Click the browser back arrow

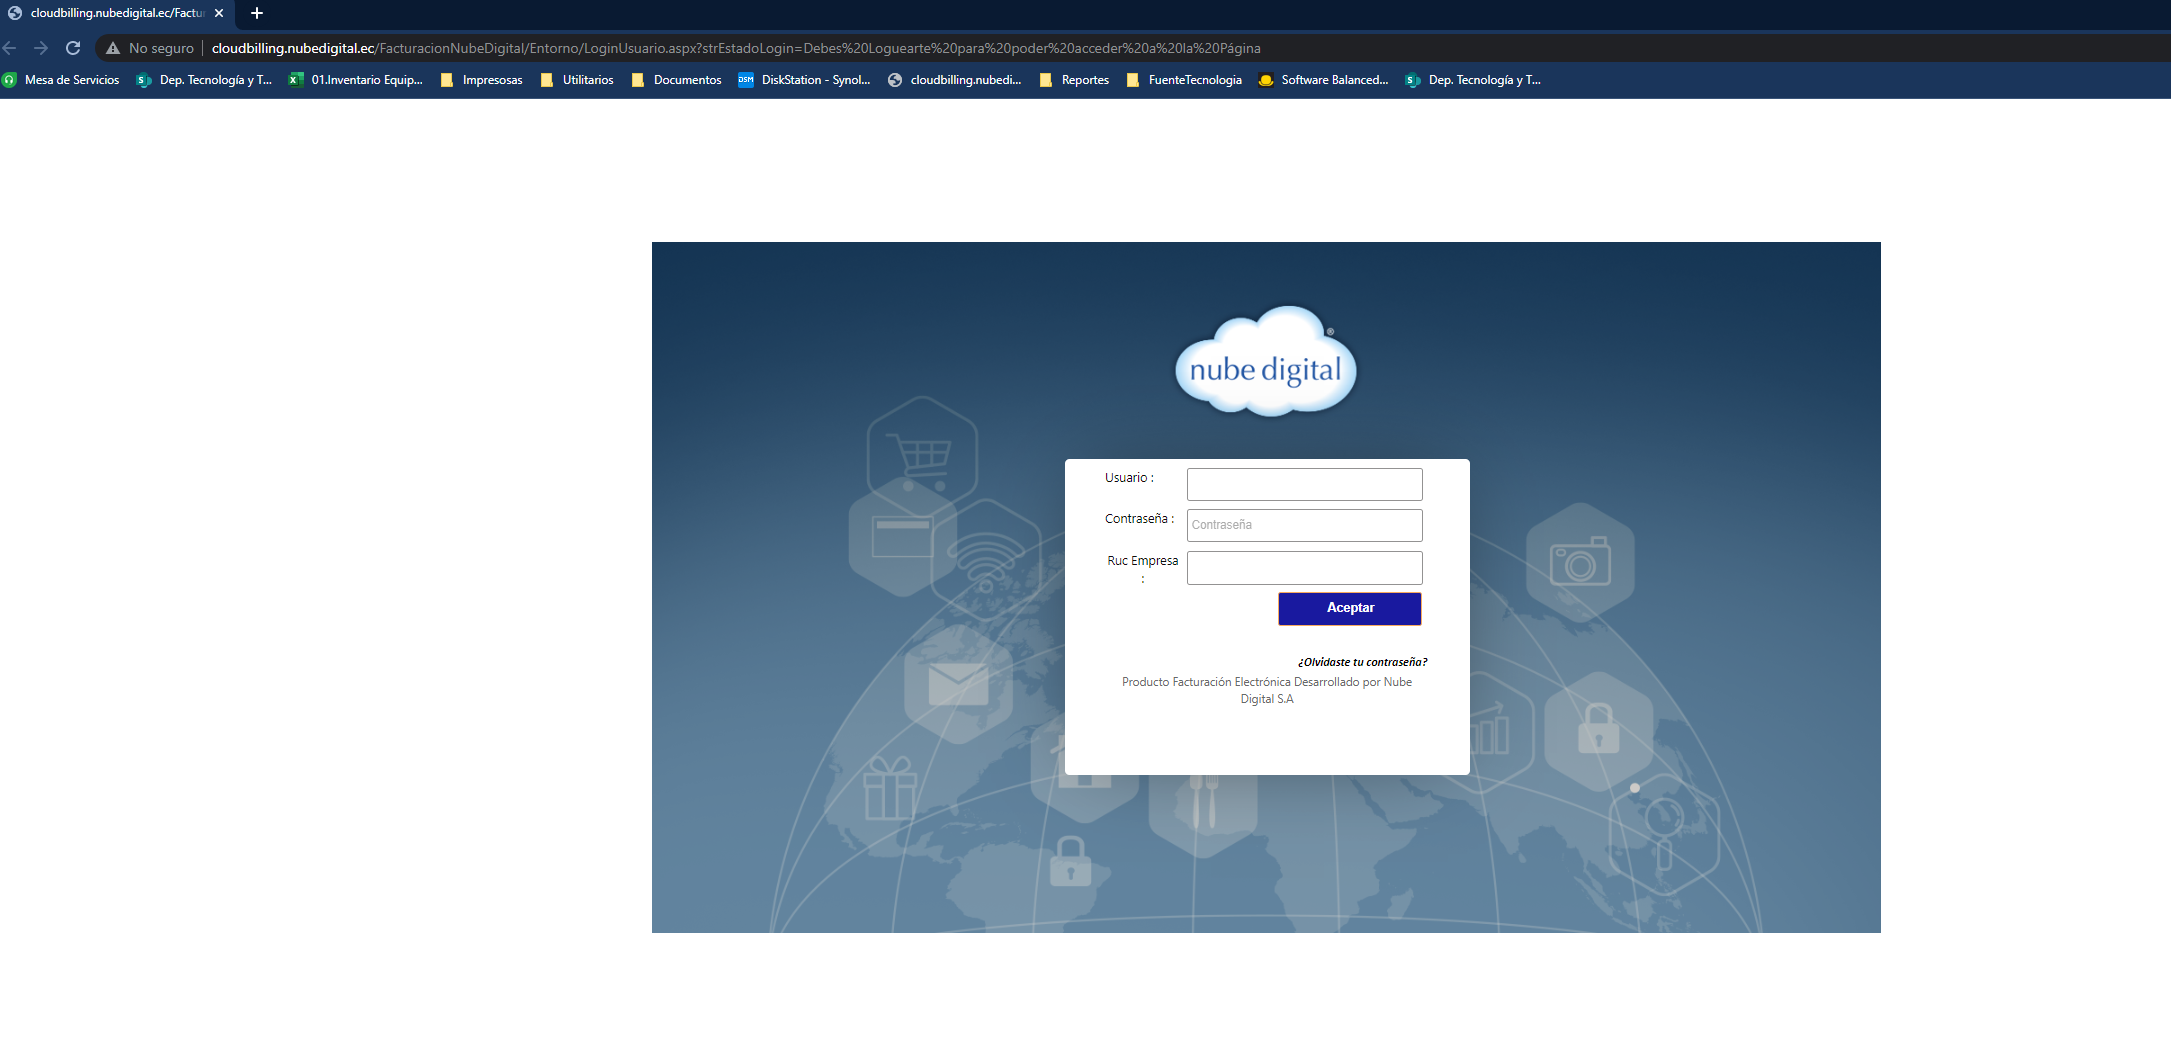(10, 48)
